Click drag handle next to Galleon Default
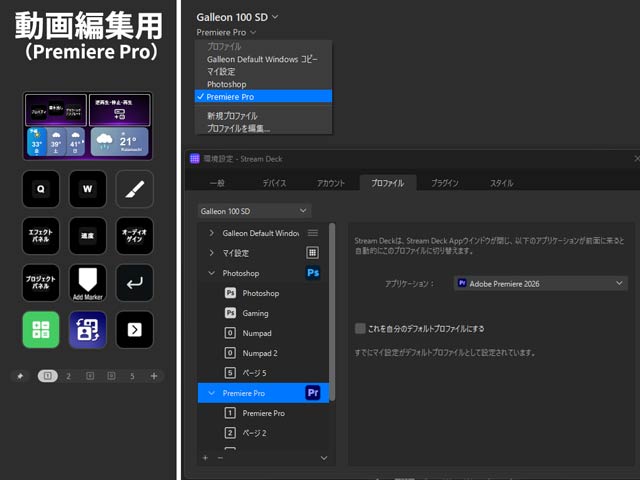 click(x=313, y=233)
